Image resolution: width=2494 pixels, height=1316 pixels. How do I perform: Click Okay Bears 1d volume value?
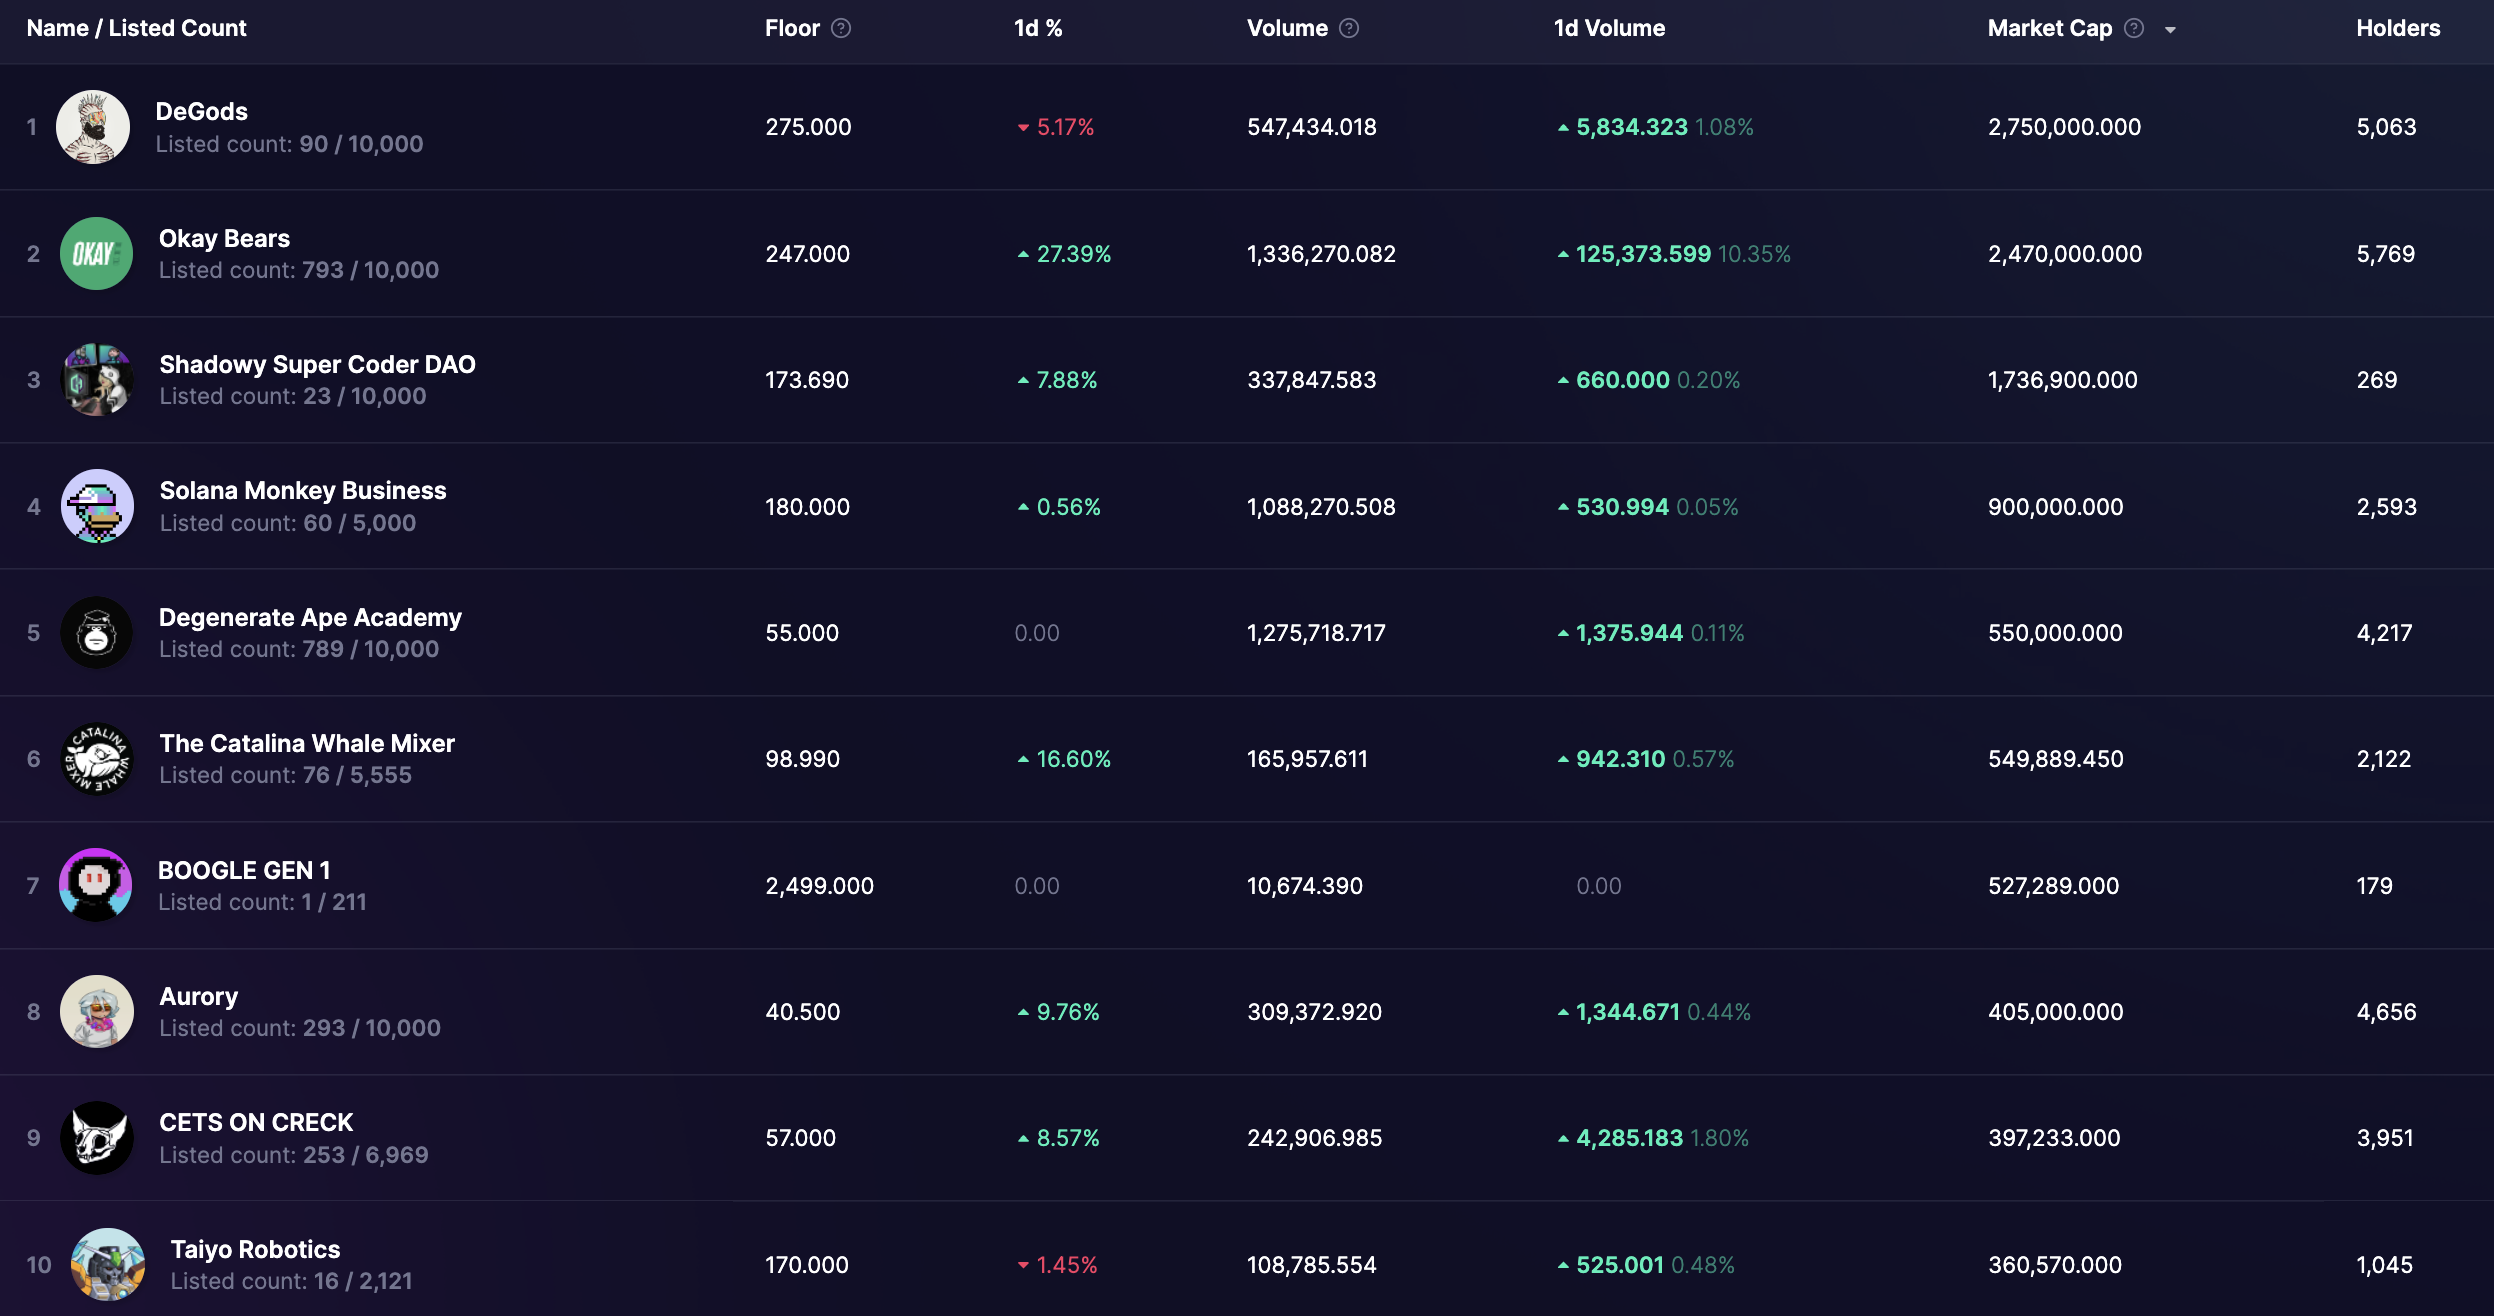[x=1642, y=254]
